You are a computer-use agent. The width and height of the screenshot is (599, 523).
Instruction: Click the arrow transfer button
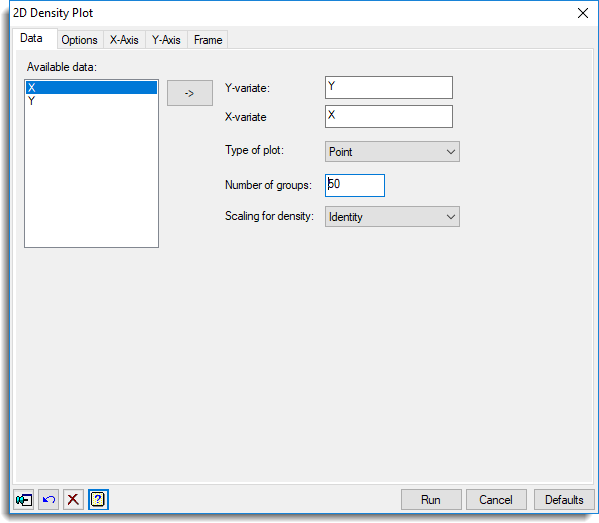click(x=190, y=93)
